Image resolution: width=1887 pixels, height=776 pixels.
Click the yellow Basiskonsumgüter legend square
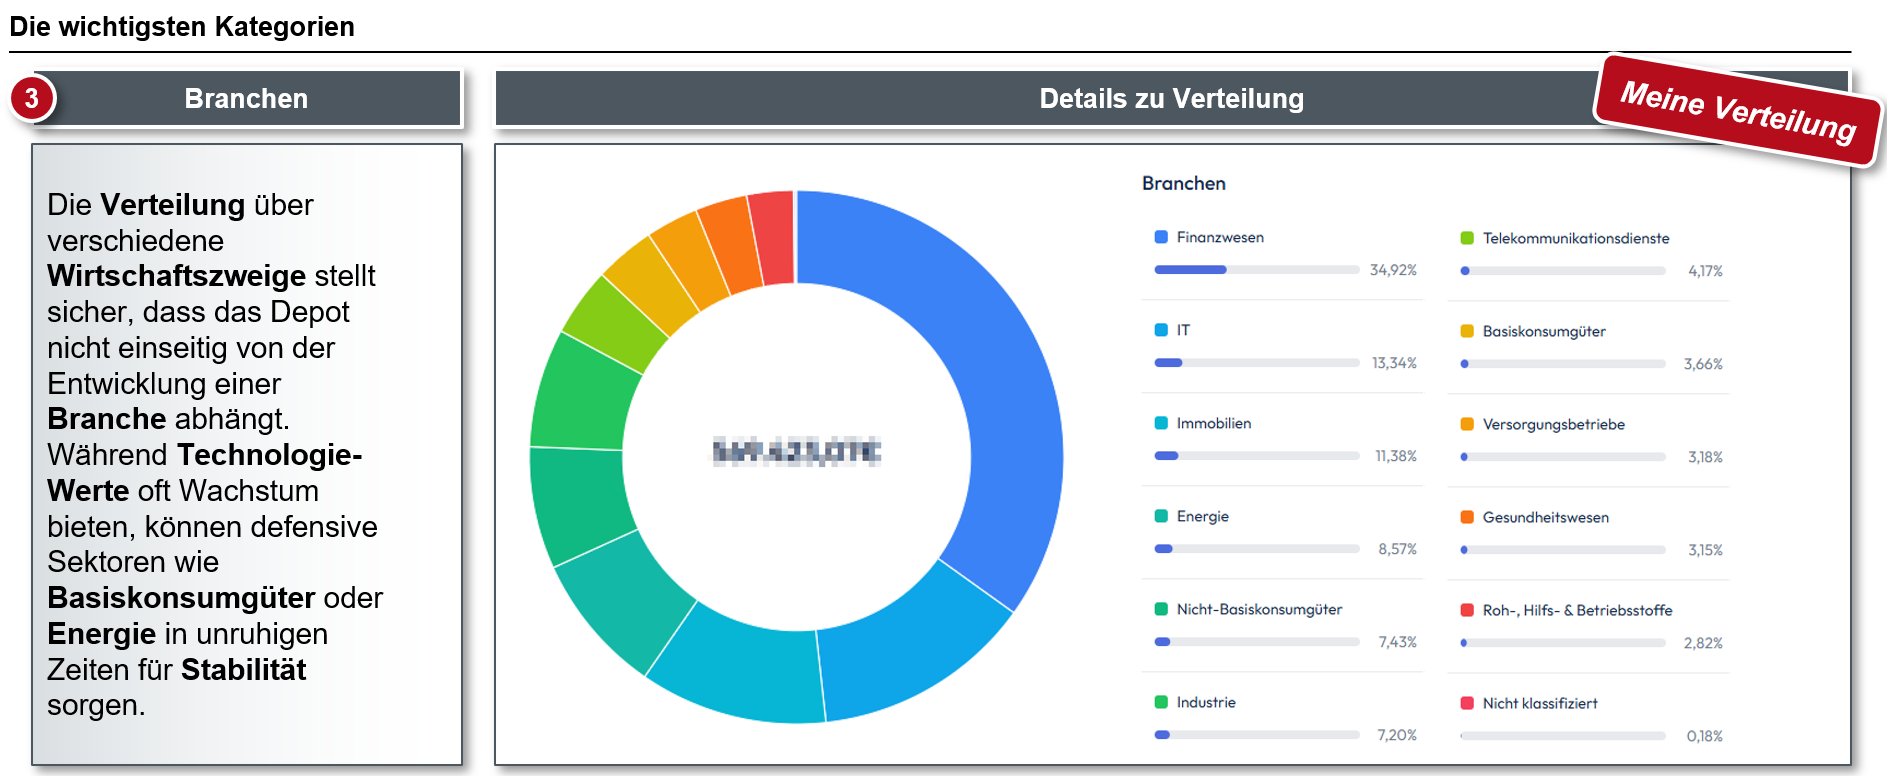pyautogui.click(x=1467, y=331)
